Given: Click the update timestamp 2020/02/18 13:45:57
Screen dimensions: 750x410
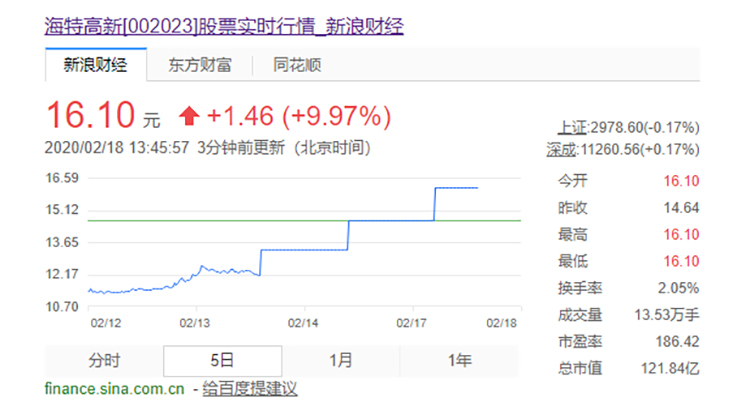Looking at the screenshot, I should [117, 147].
